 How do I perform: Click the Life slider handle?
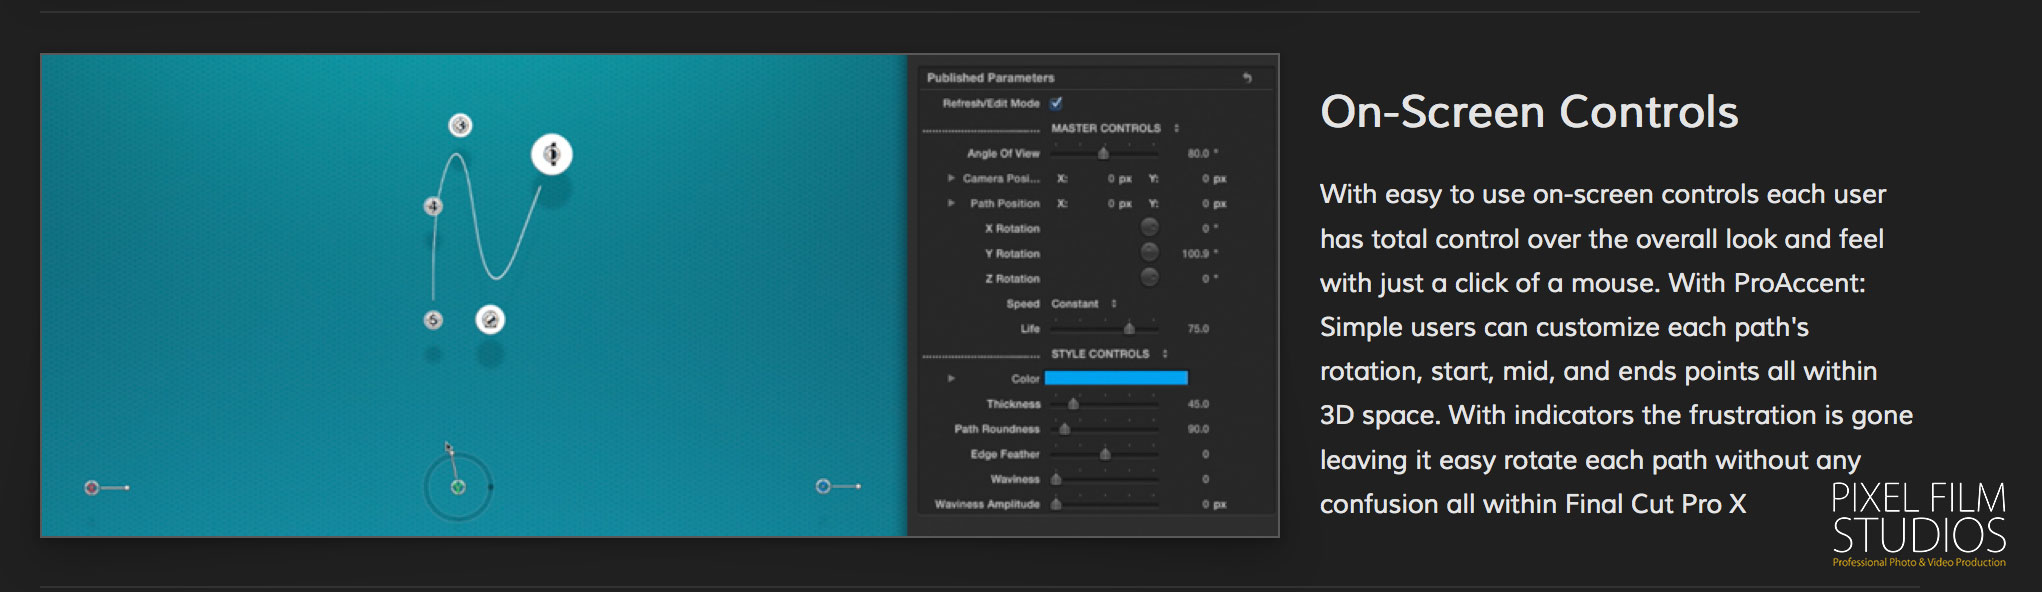1129,328
